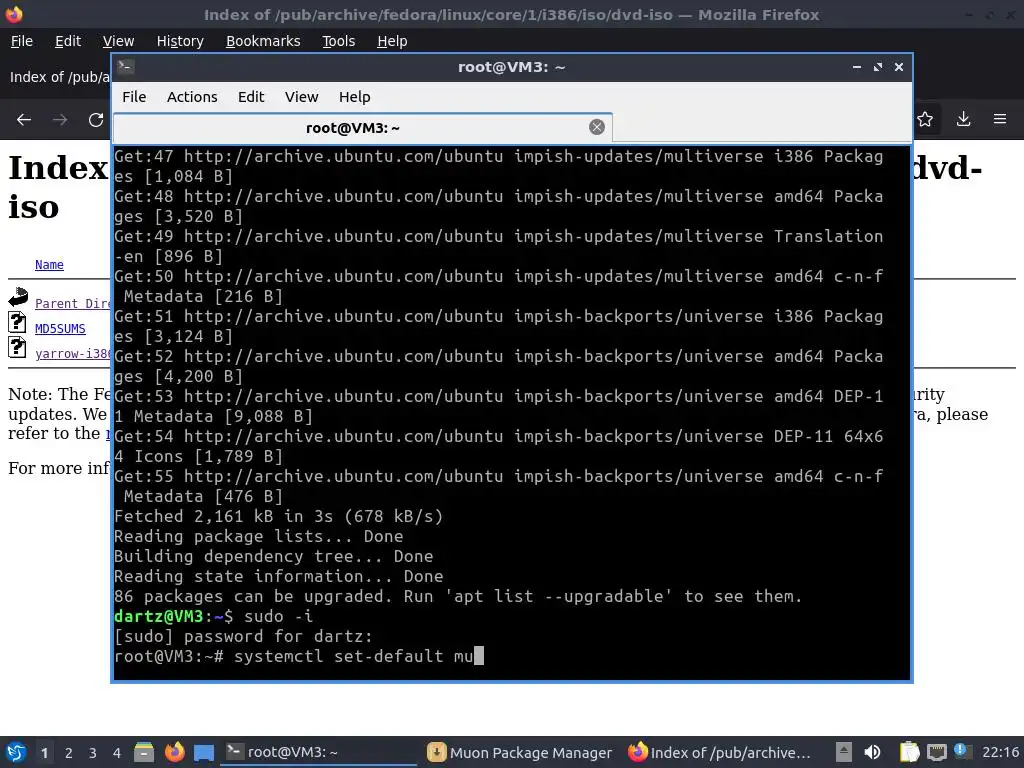1024x768 pixels.
Task: Open the Firefox History menu
Action: 180,41
